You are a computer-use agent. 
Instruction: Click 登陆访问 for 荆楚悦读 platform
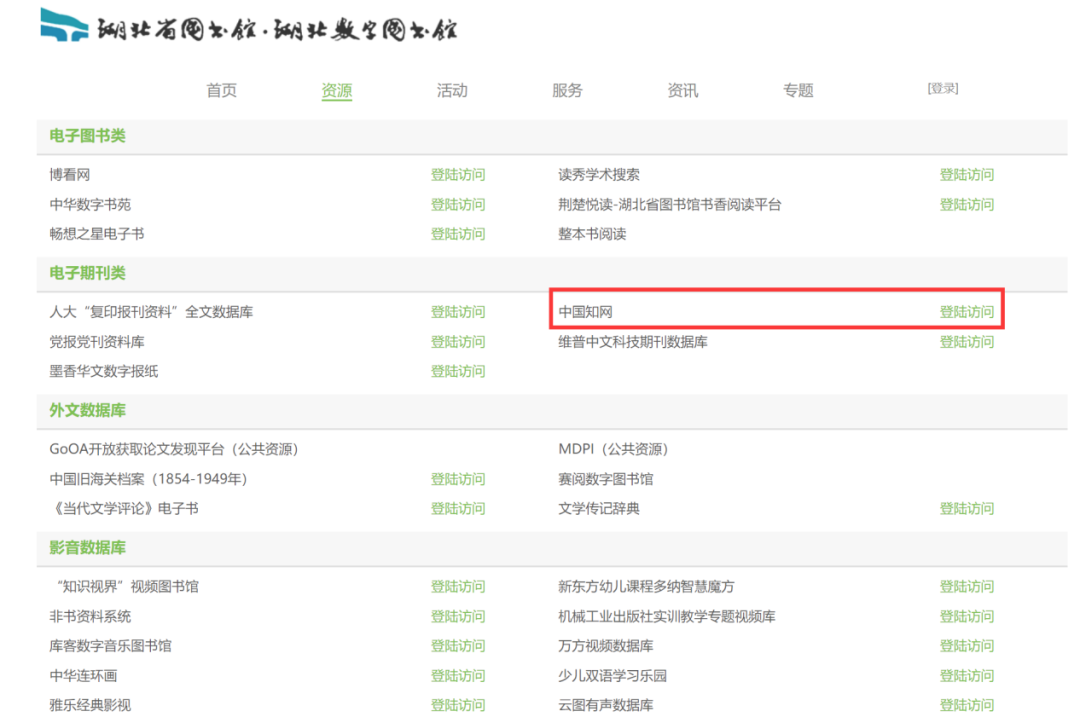(x=967, y=205)
